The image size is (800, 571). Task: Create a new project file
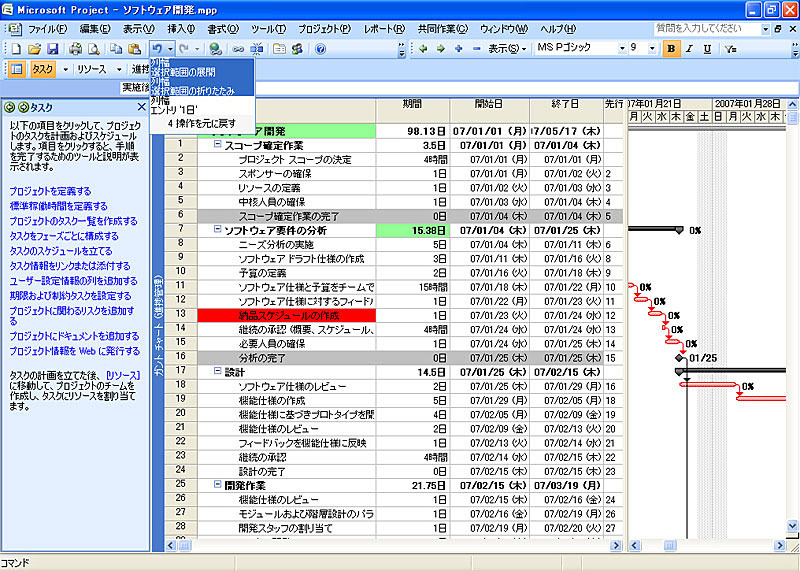coord(17,49)
